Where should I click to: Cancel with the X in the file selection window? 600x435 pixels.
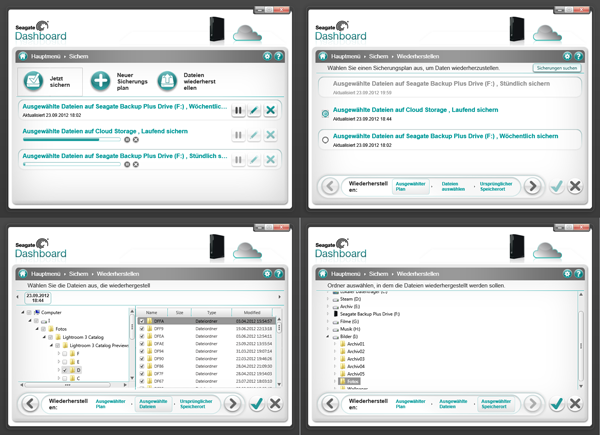coord(275,404)
